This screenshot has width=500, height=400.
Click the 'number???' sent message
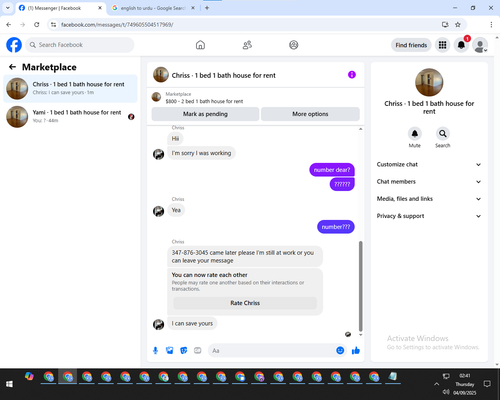[x=336, y=227]
